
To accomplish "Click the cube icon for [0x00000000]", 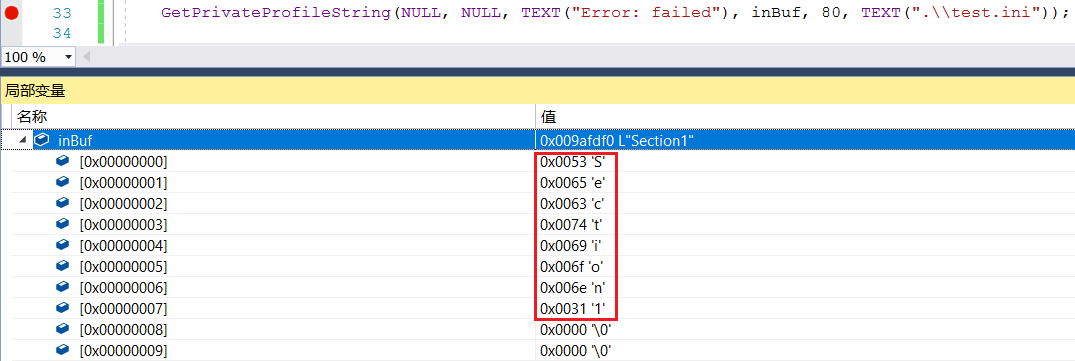I will pos(62,161).
